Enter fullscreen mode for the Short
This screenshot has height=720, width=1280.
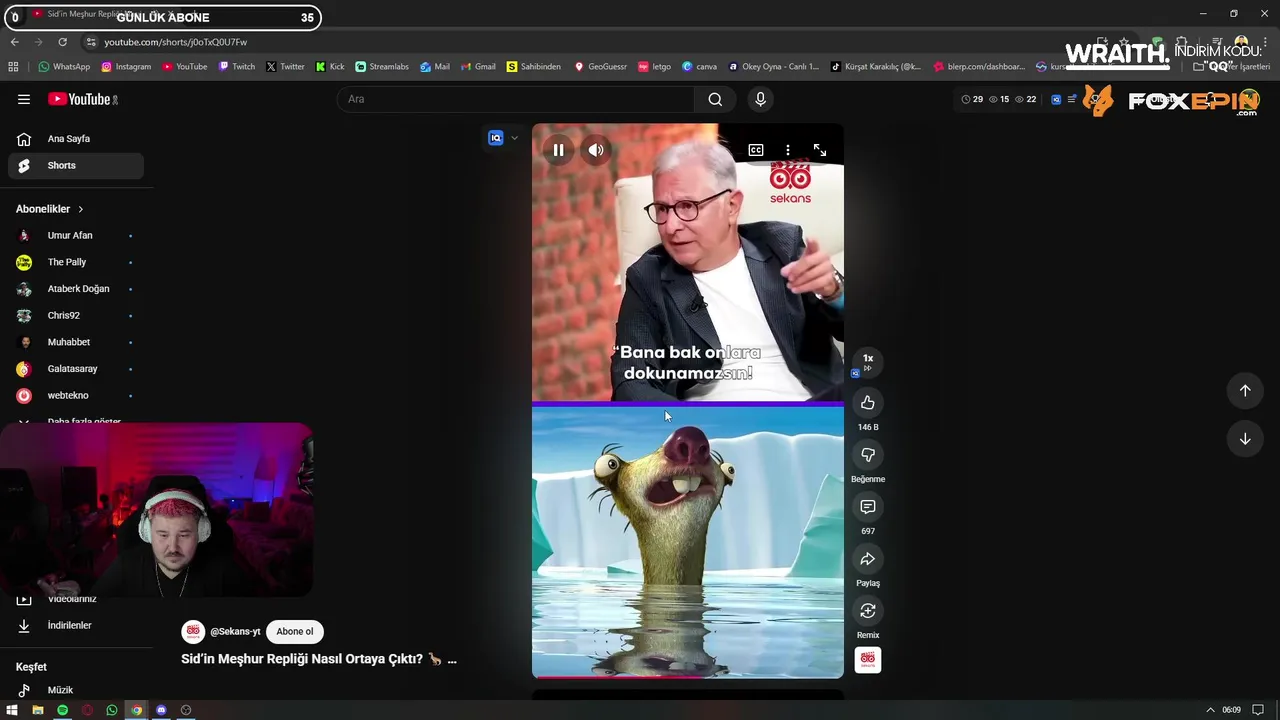tap(820, 150)
